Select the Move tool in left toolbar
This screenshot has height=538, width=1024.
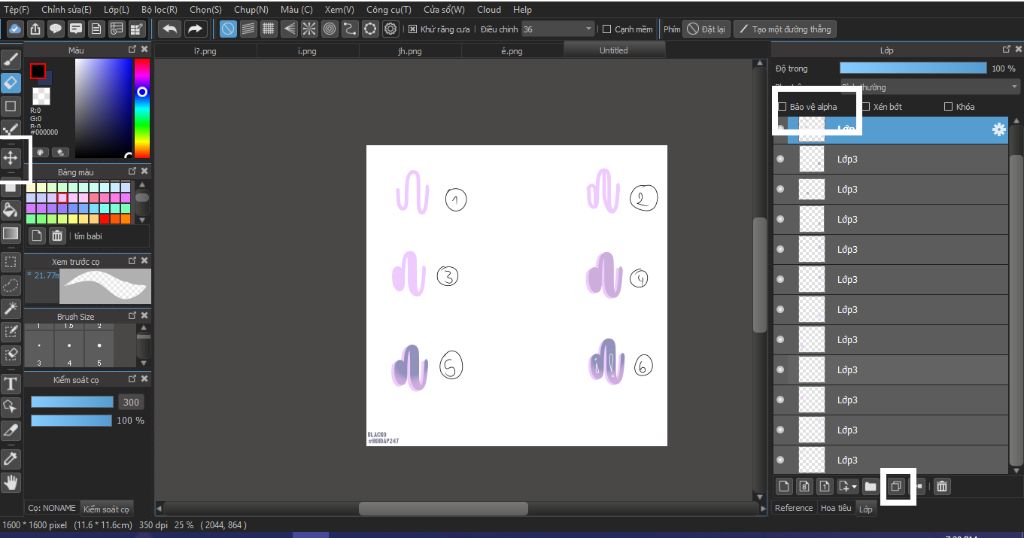(11, 157)
